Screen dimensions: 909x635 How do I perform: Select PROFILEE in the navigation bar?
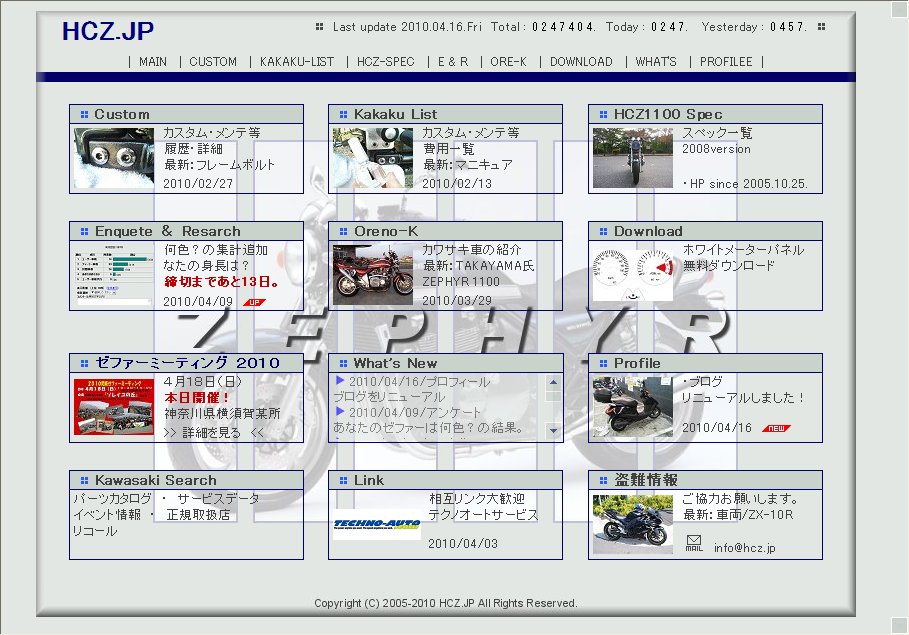tap(726, 62)
